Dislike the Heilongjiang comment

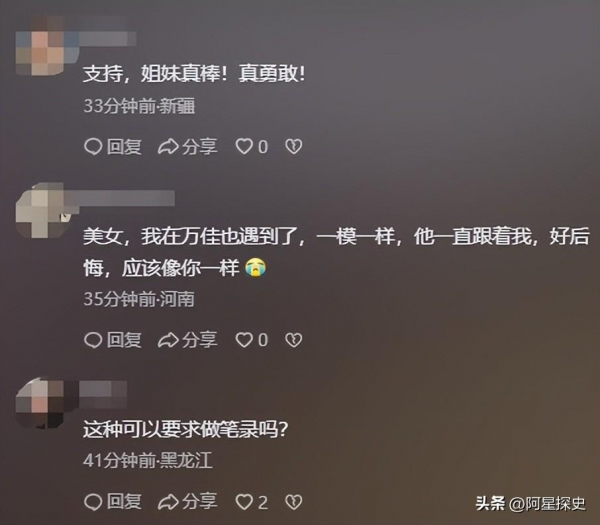(x=293, y=502)
